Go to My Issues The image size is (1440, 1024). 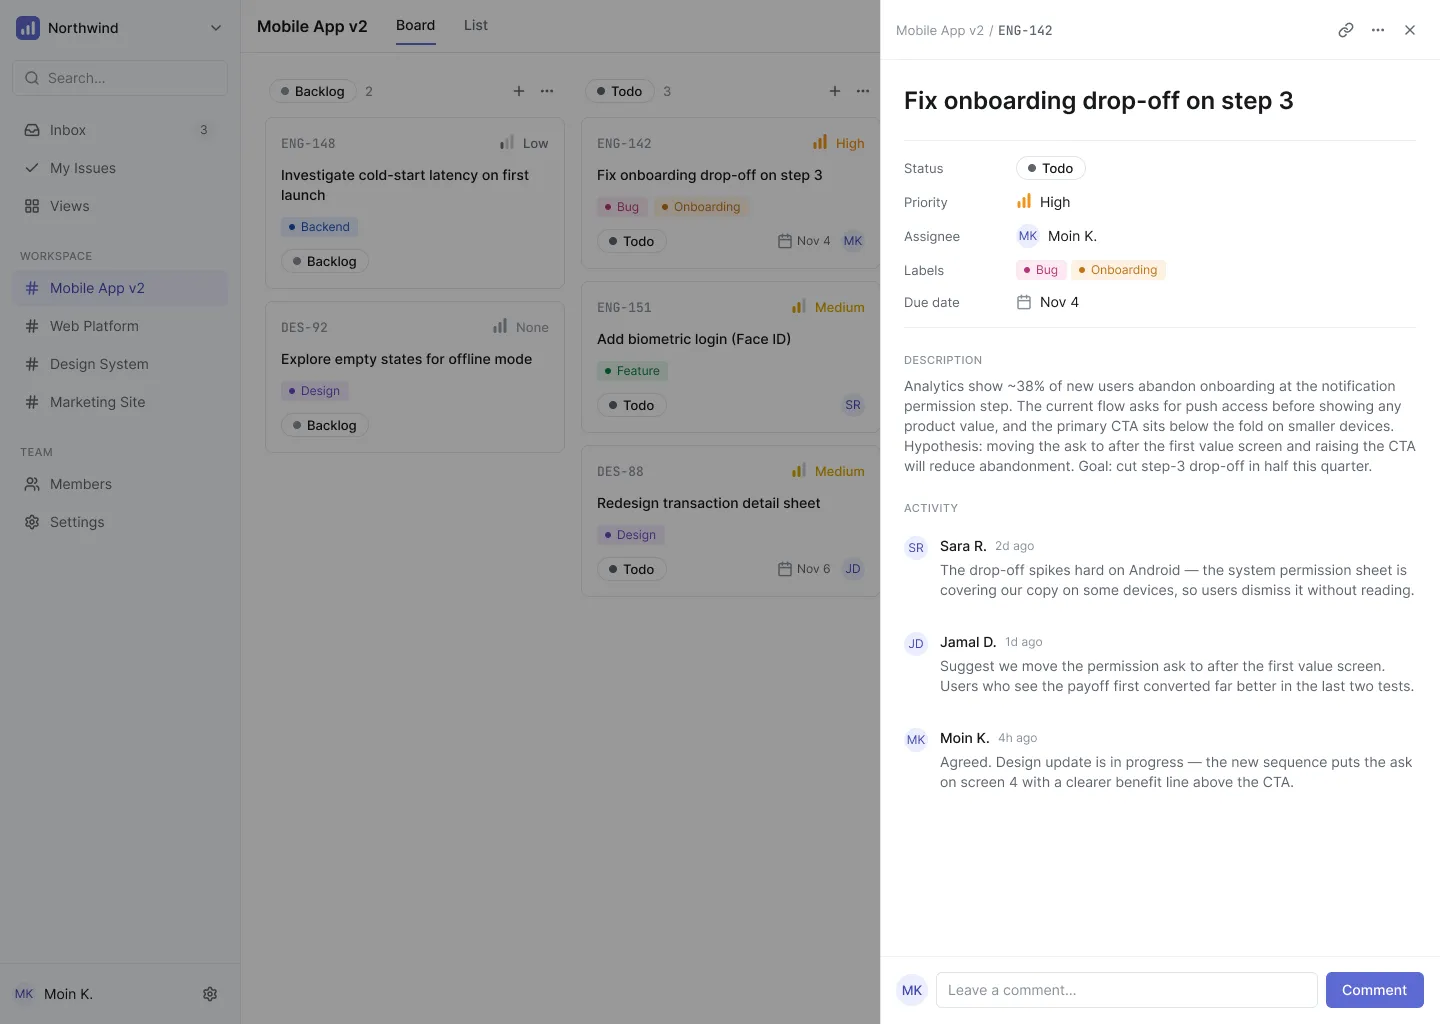pyautogui.click(x=120, y=168)
